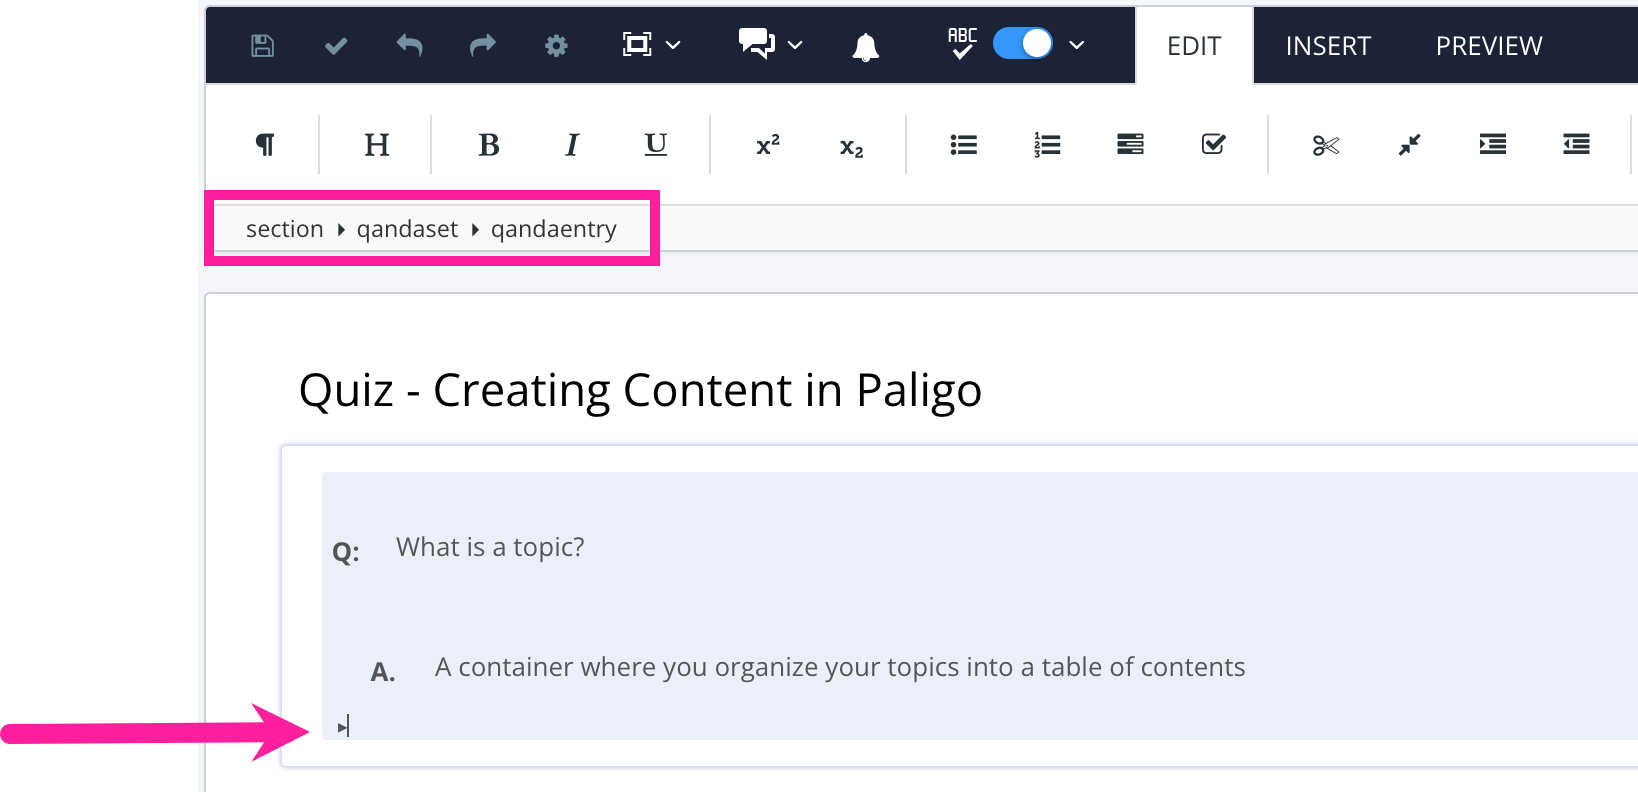The height and width of the screenshot is (792, 1638).
Task: Increase indent with the indent icon
Action: 1493,145
